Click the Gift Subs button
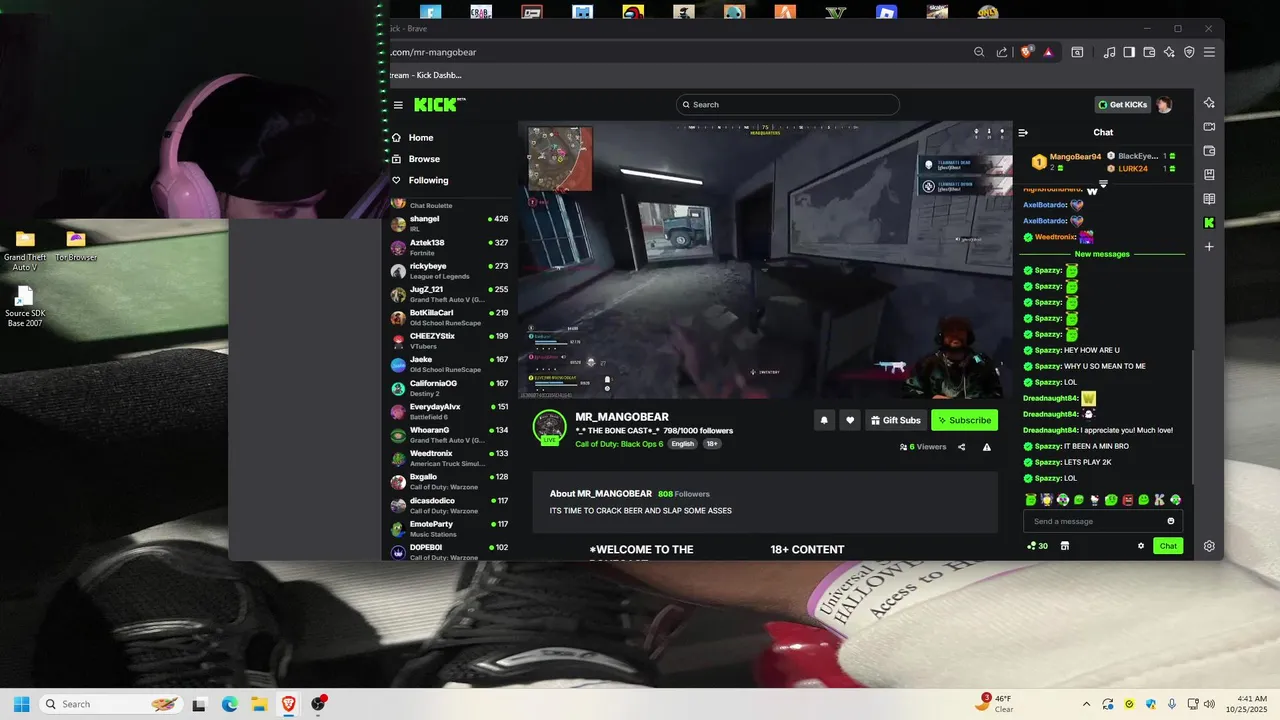The height and width of the screenshot is (720, 1280). tap(895, 420)
